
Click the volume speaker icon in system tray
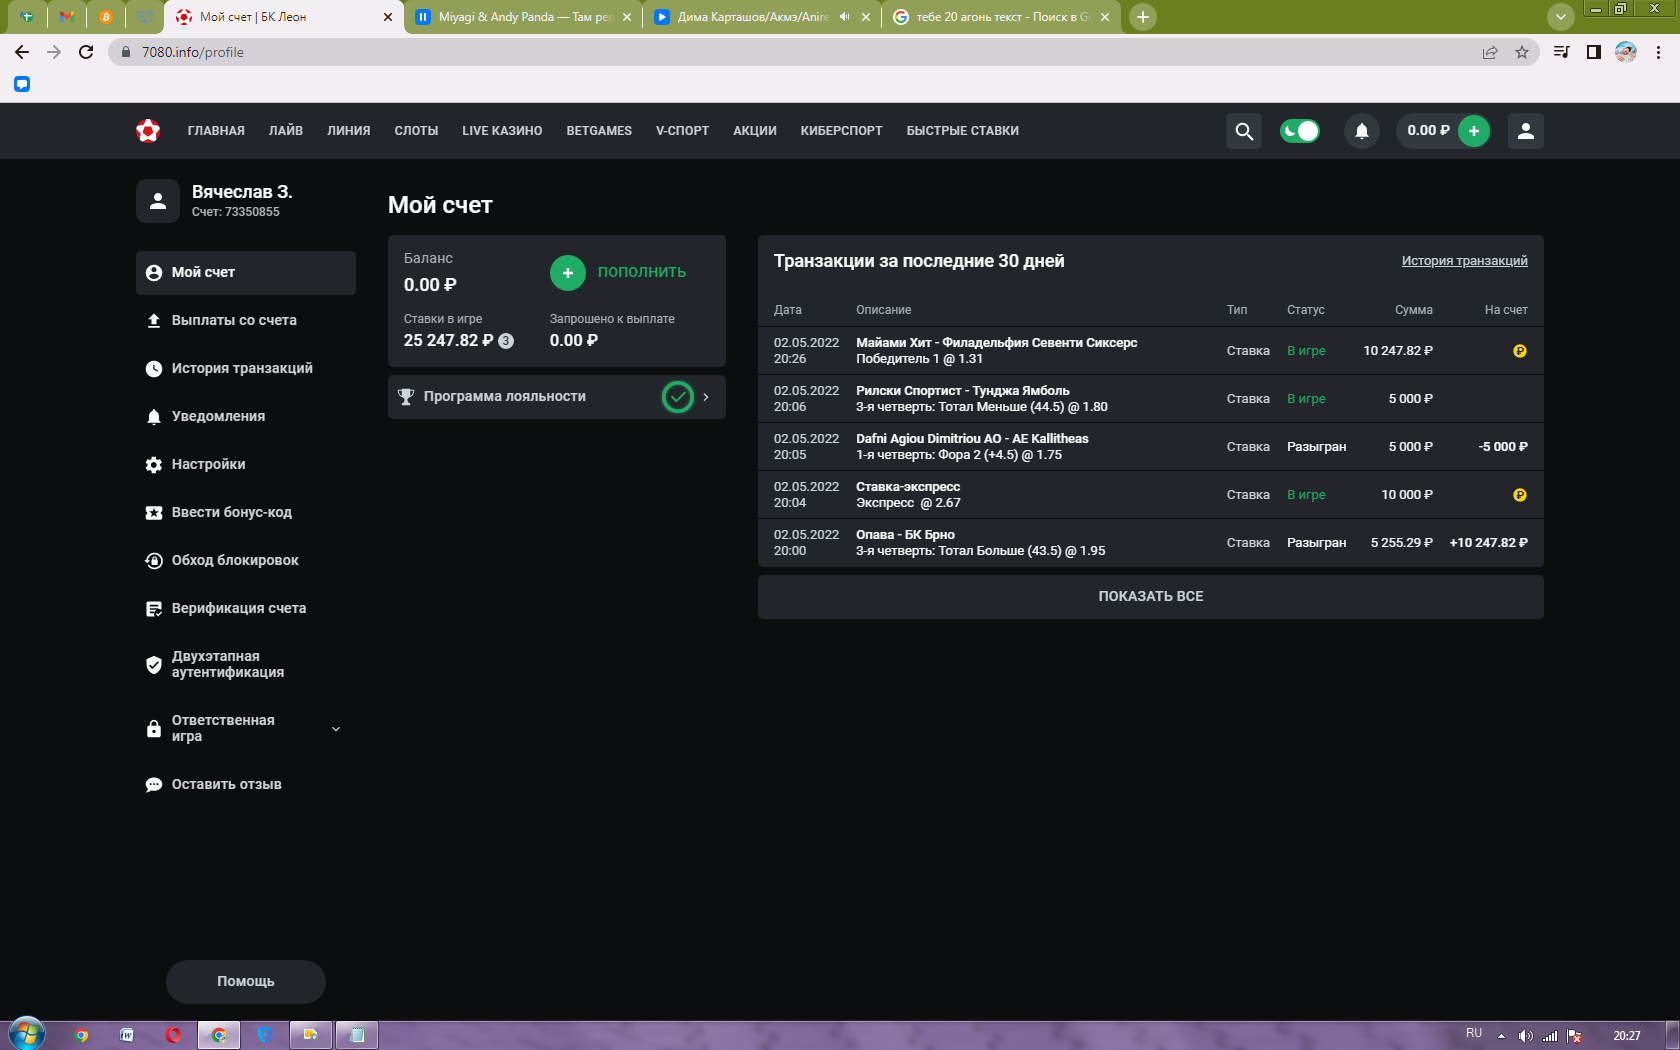(1525, 1036)
